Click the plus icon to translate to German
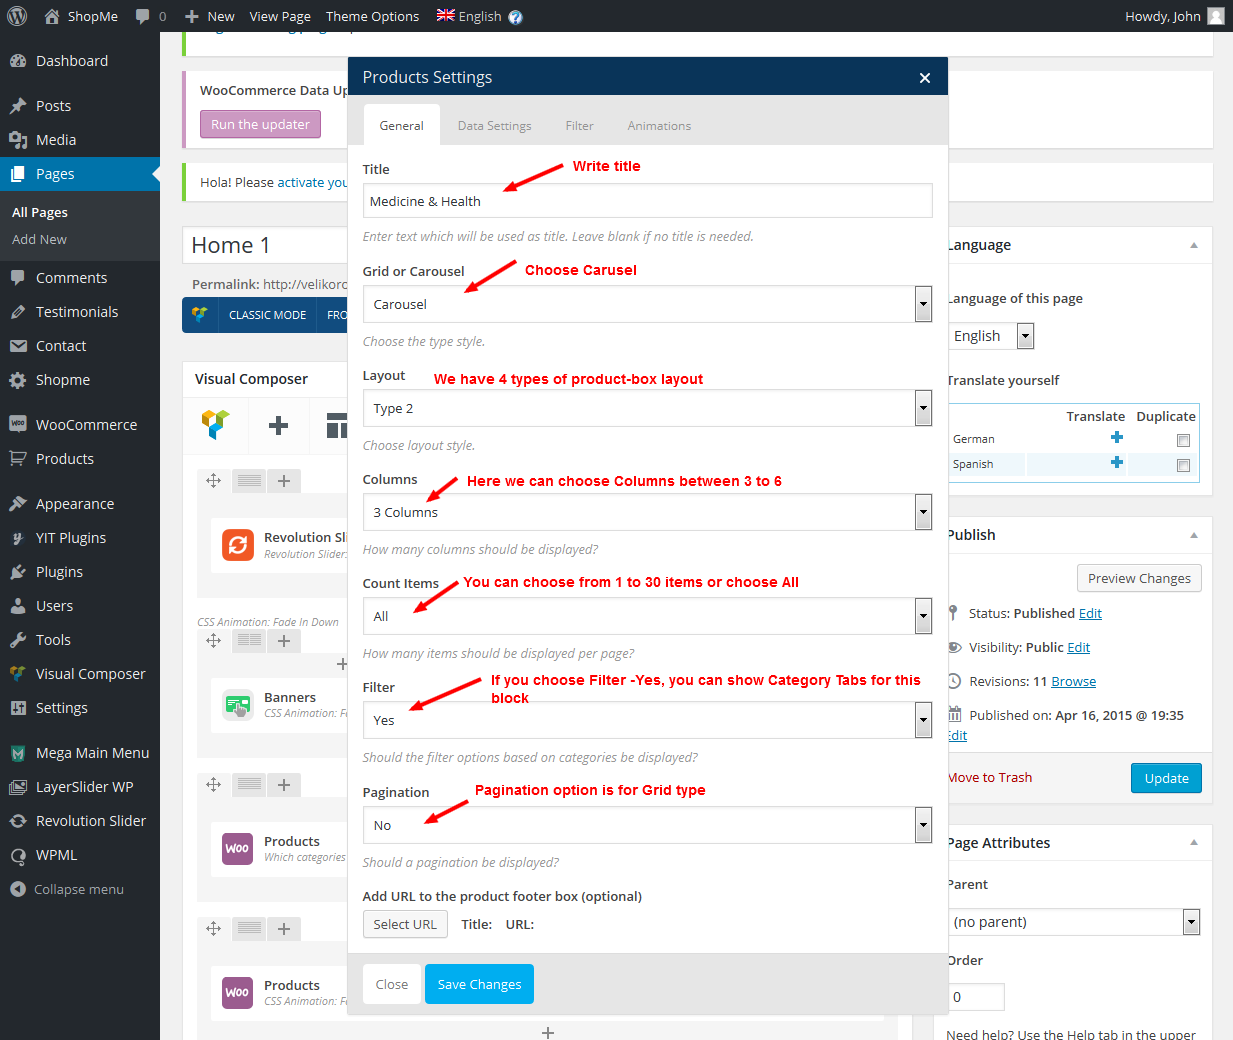The image size is (1233, 1040). [1117, 438]
